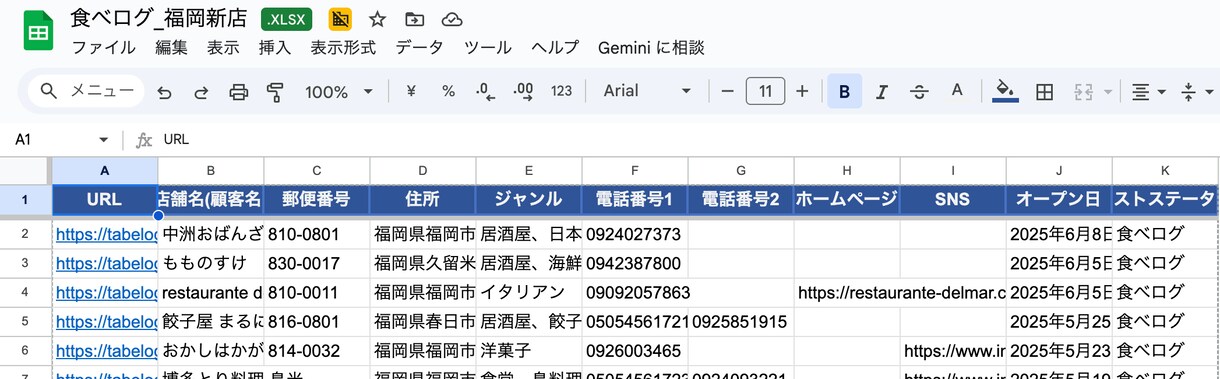Image resolution: width=1220 pixels, height=379 pixels.
Task: Click the merge cells icon
Action: [1082, 92]
